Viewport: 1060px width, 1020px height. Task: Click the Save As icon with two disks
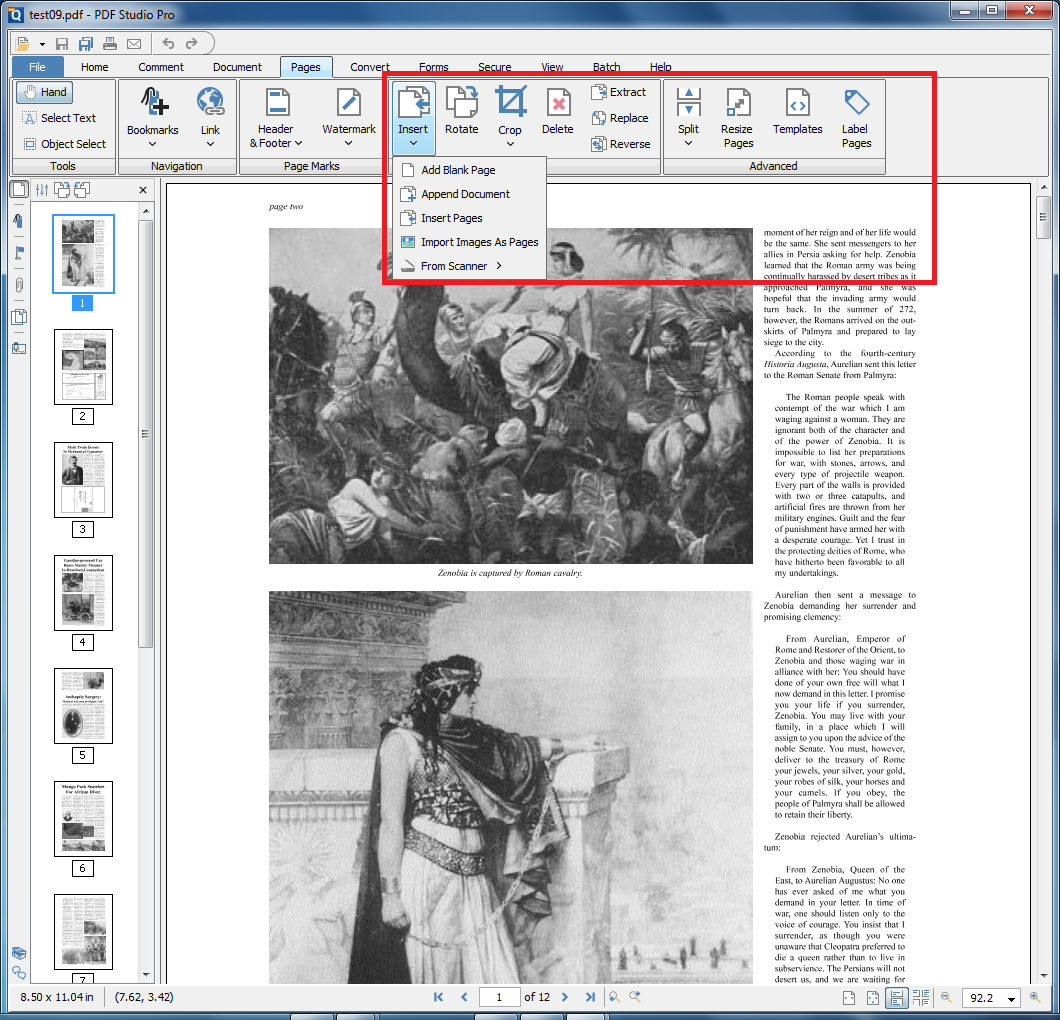(85, 44)
